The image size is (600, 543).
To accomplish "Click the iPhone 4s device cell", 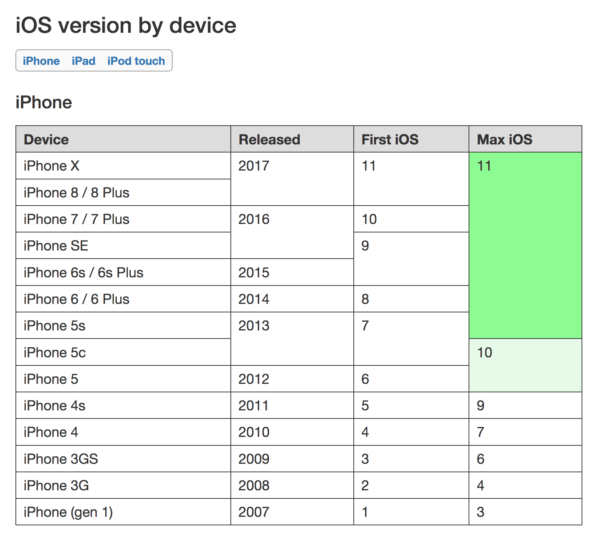I will pos(55,405).
